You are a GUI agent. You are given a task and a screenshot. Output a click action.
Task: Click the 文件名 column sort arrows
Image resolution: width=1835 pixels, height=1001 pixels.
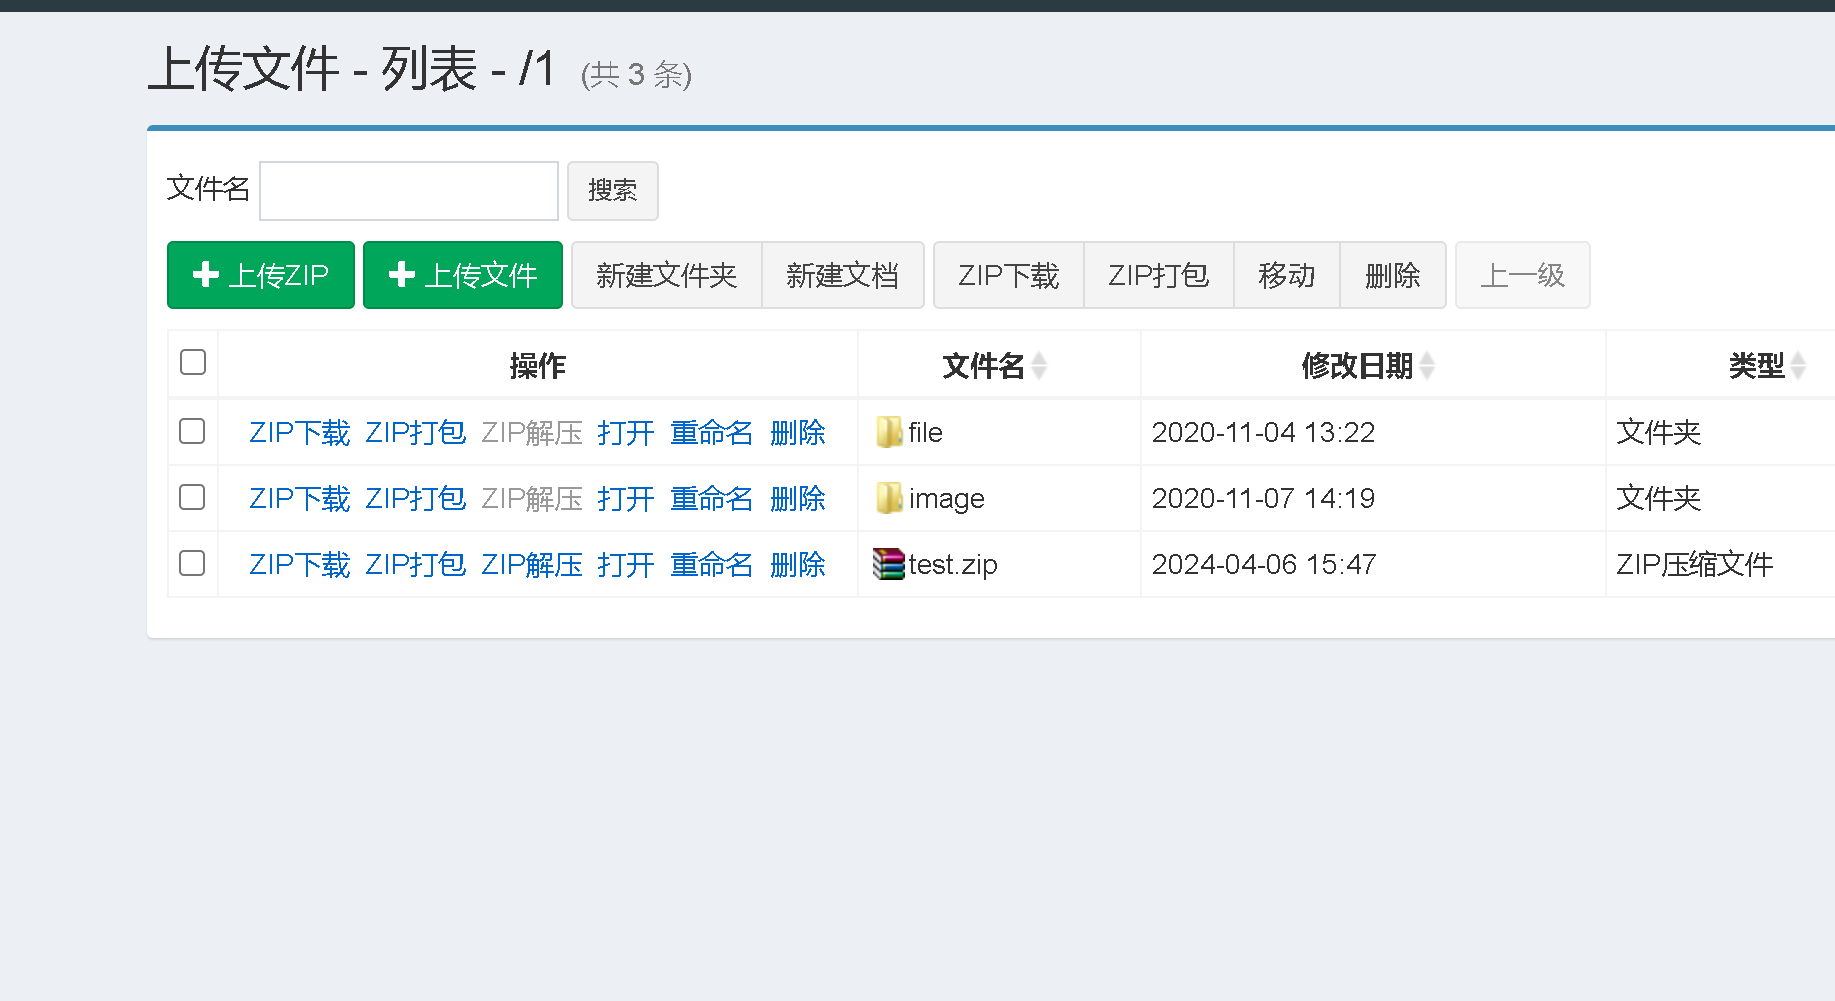pos(1039,366)
